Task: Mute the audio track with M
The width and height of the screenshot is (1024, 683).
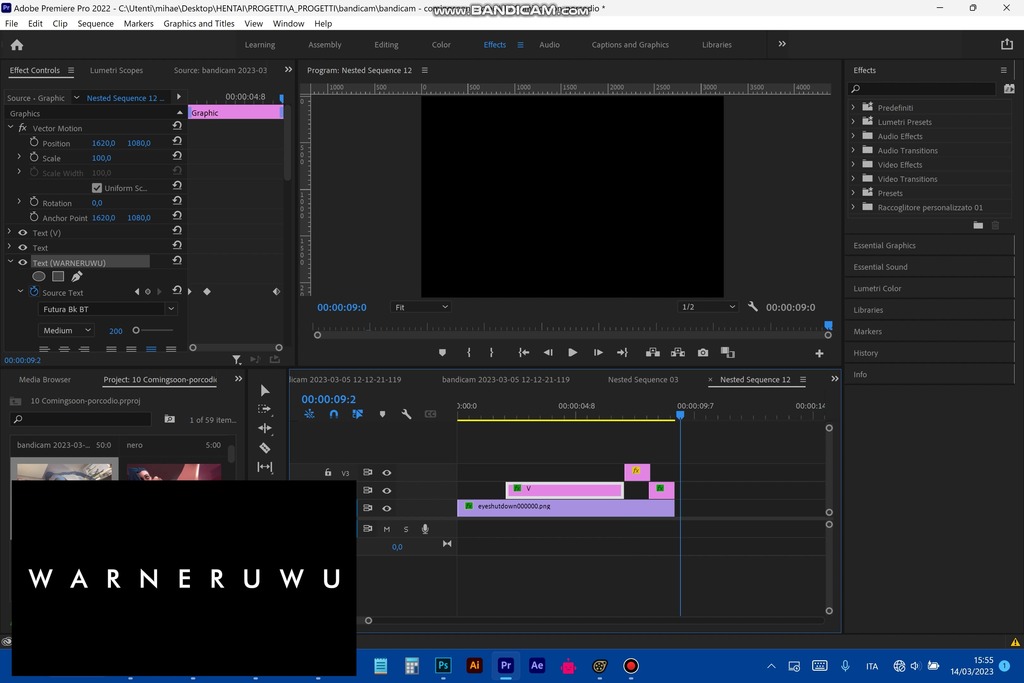Action: coord(387,529)
